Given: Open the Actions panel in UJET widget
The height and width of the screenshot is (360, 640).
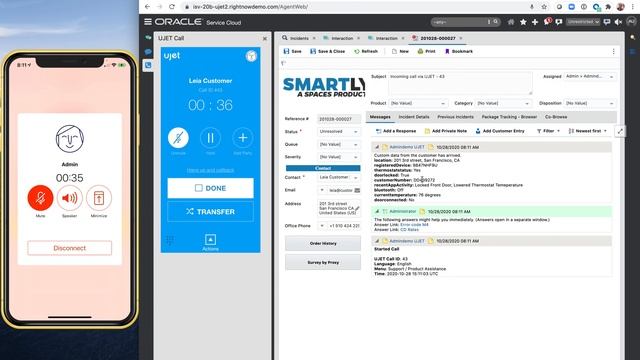Looking at the screenshot, I should (x=210, y=242).
